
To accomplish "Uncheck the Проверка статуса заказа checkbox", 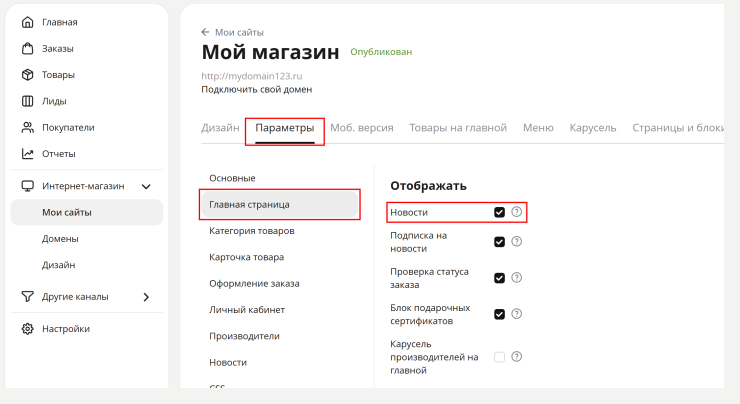I will click(499, 278).
